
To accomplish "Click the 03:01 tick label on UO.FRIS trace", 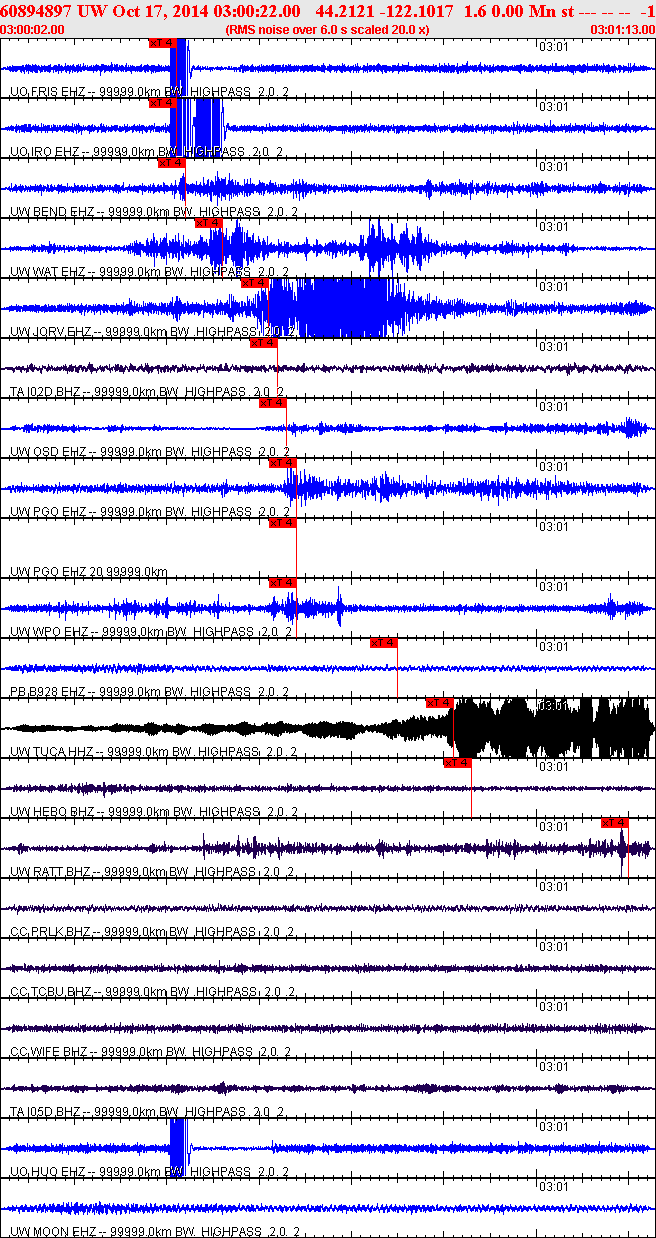I will (x=554, y=46).
